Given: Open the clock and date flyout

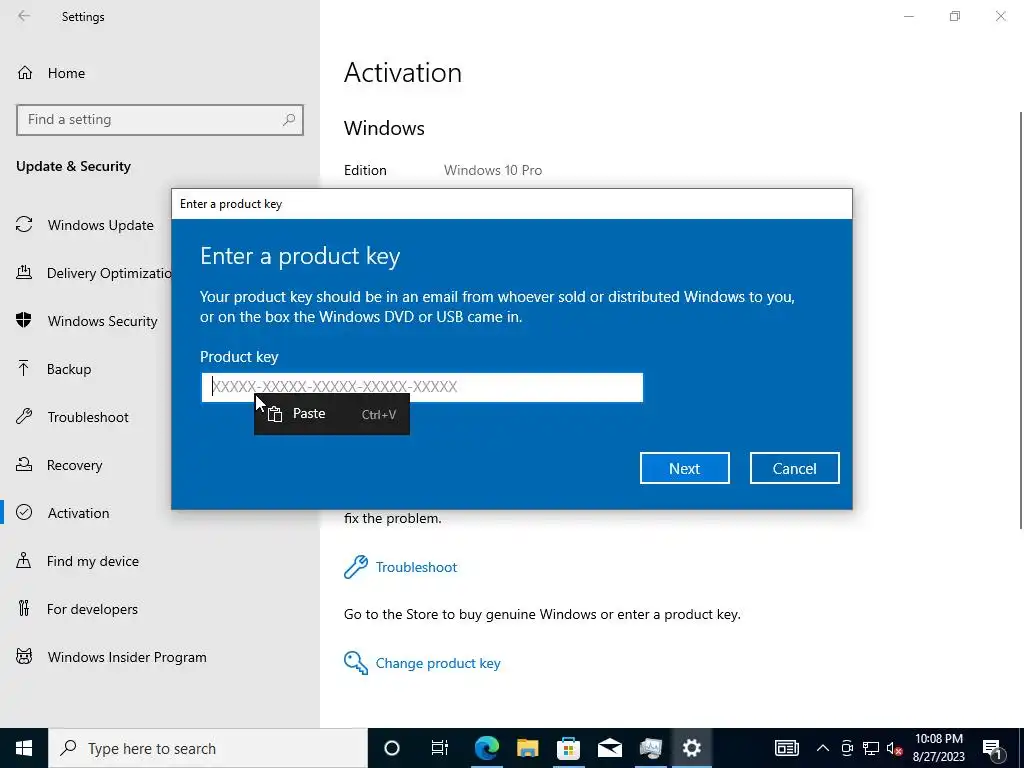Looking at the screenshot, I should tap(938, 748).
